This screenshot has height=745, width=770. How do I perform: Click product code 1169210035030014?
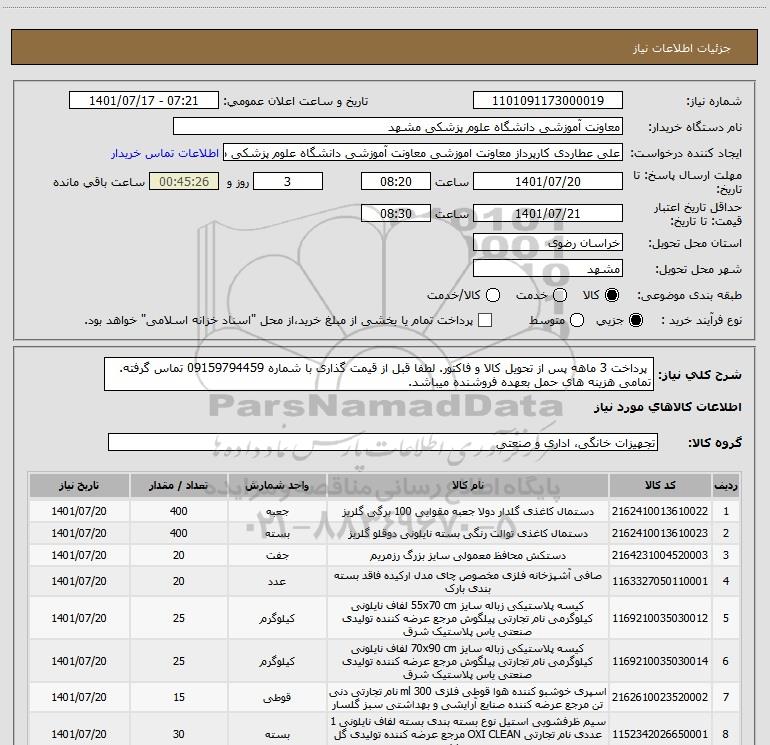[660, 661]
